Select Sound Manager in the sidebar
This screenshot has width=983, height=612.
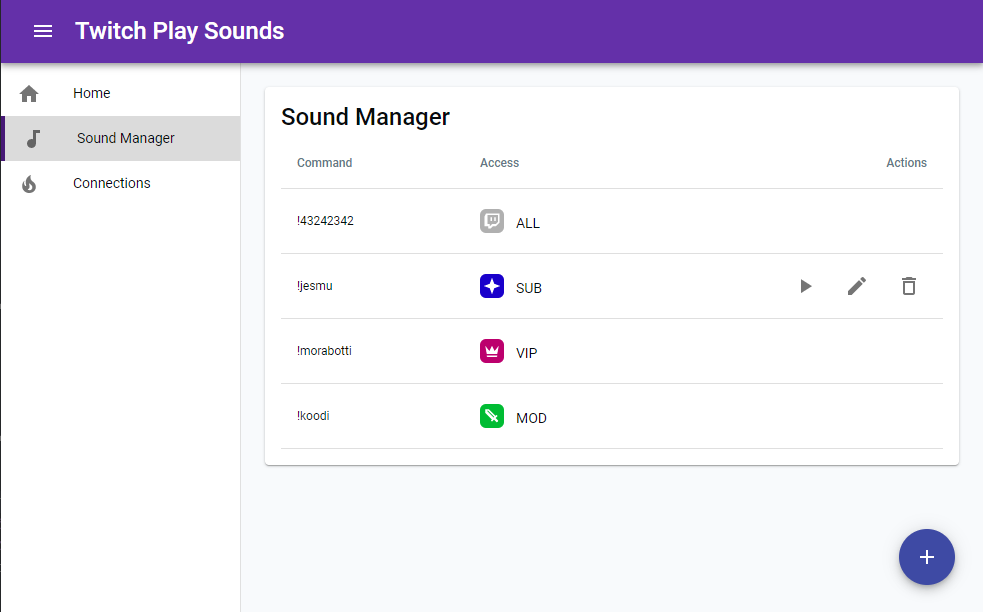click(126, 138)
